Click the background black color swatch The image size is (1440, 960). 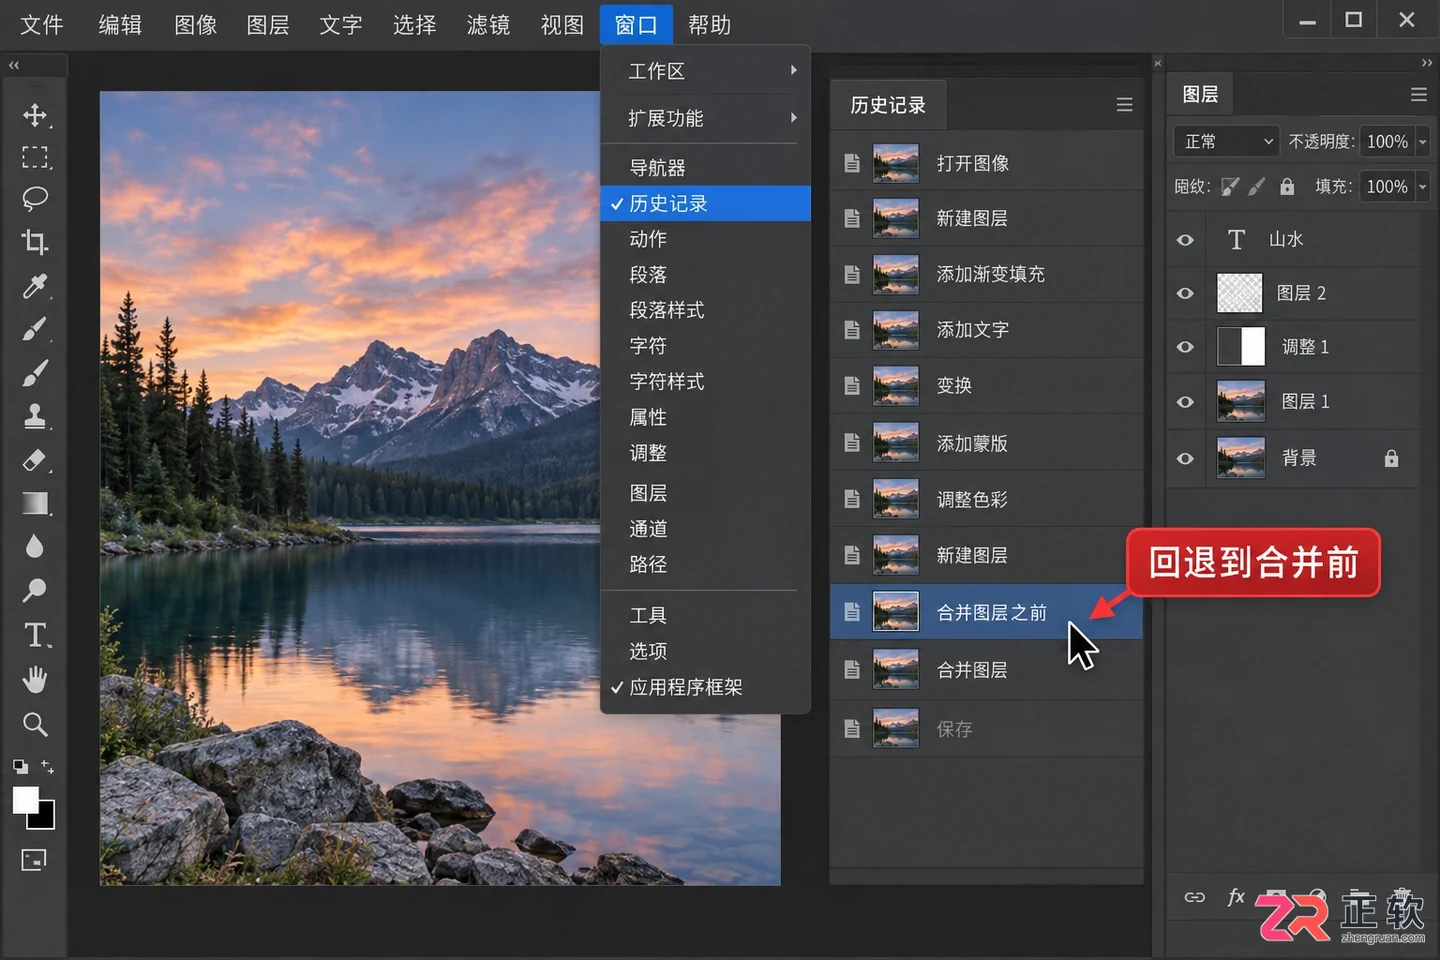point(45,820)
